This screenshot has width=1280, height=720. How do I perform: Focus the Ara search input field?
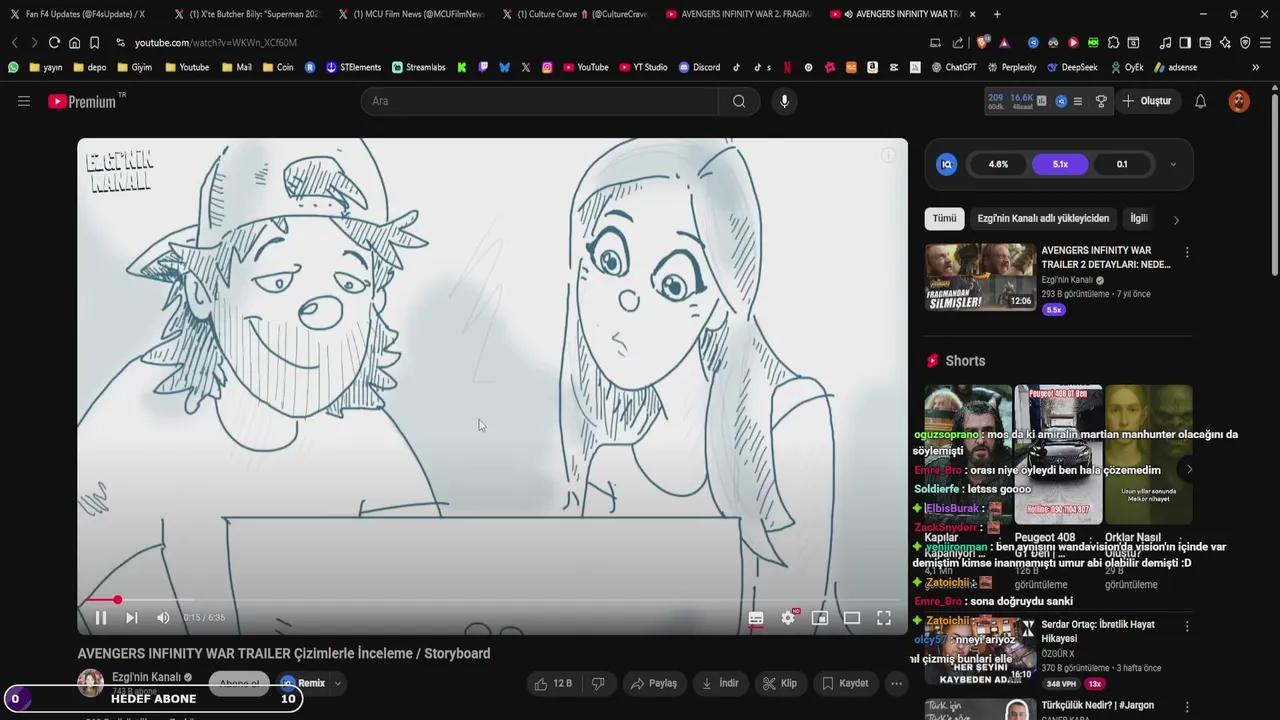pyautogui.click(x=540, y=101)
